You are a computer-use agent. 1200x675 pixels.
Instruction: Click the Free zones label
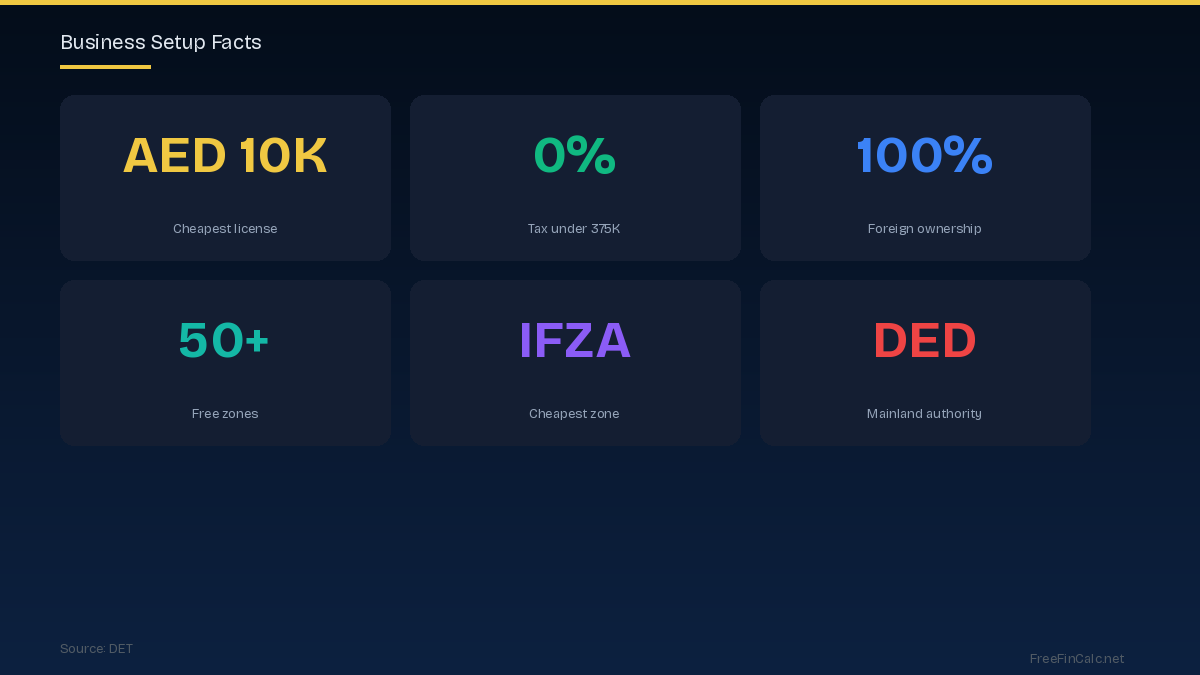[x=225, y=414]
